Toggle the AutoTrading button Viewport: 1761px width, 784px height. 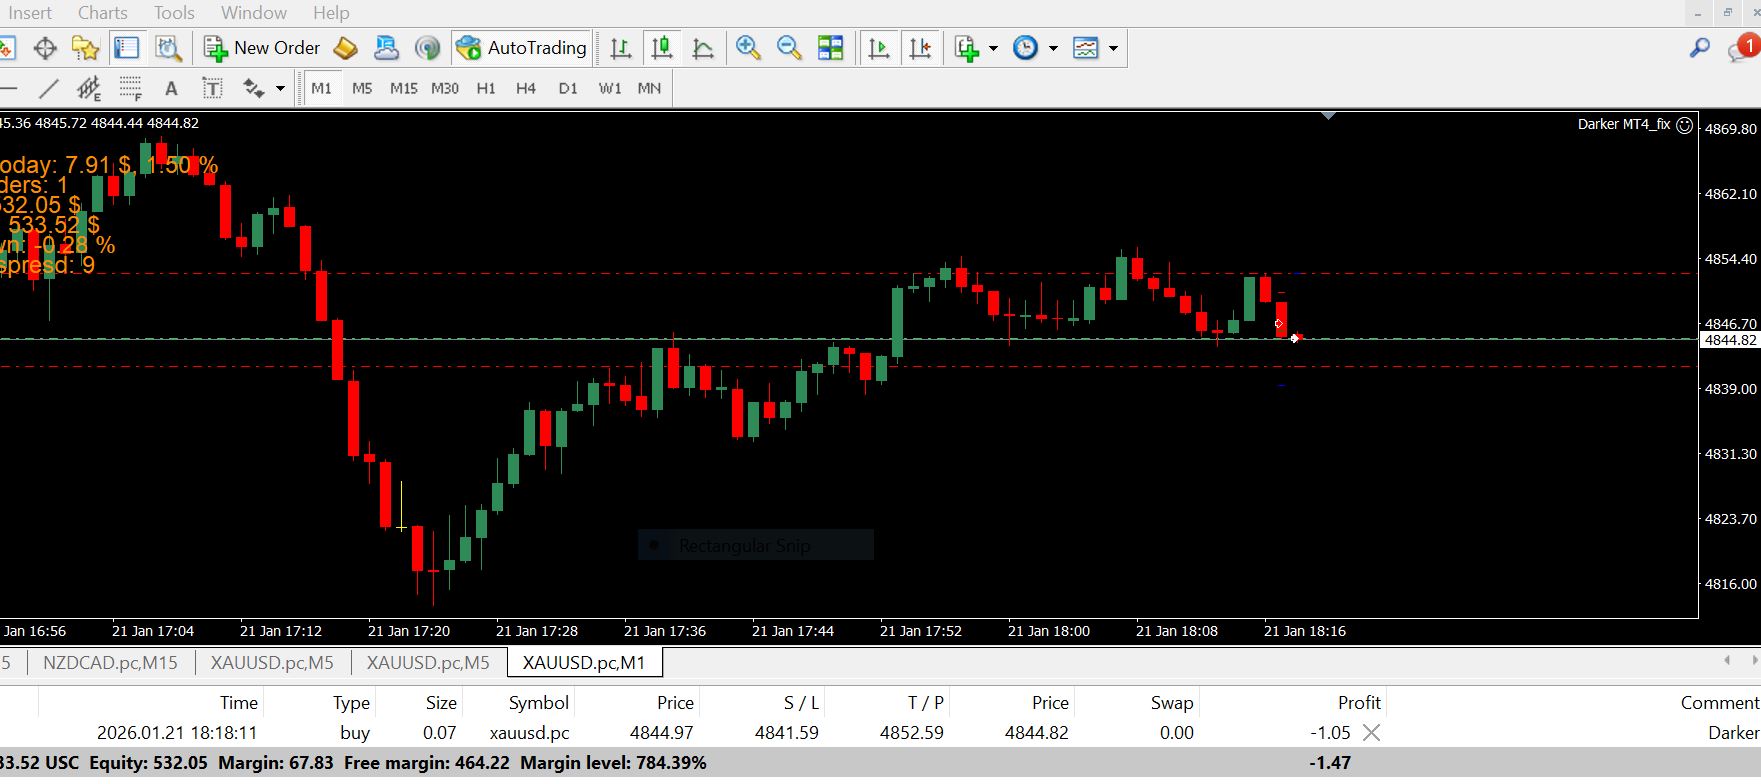pos(521,48)
